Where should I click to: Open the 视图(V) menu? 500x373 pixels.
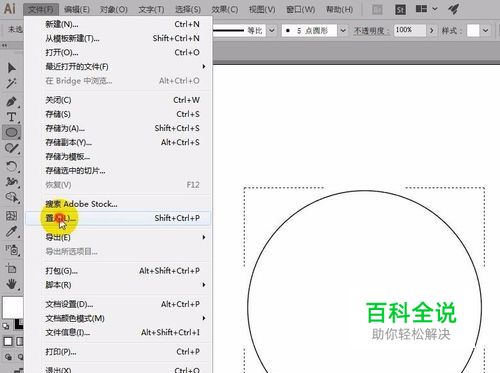coord(262,9)
